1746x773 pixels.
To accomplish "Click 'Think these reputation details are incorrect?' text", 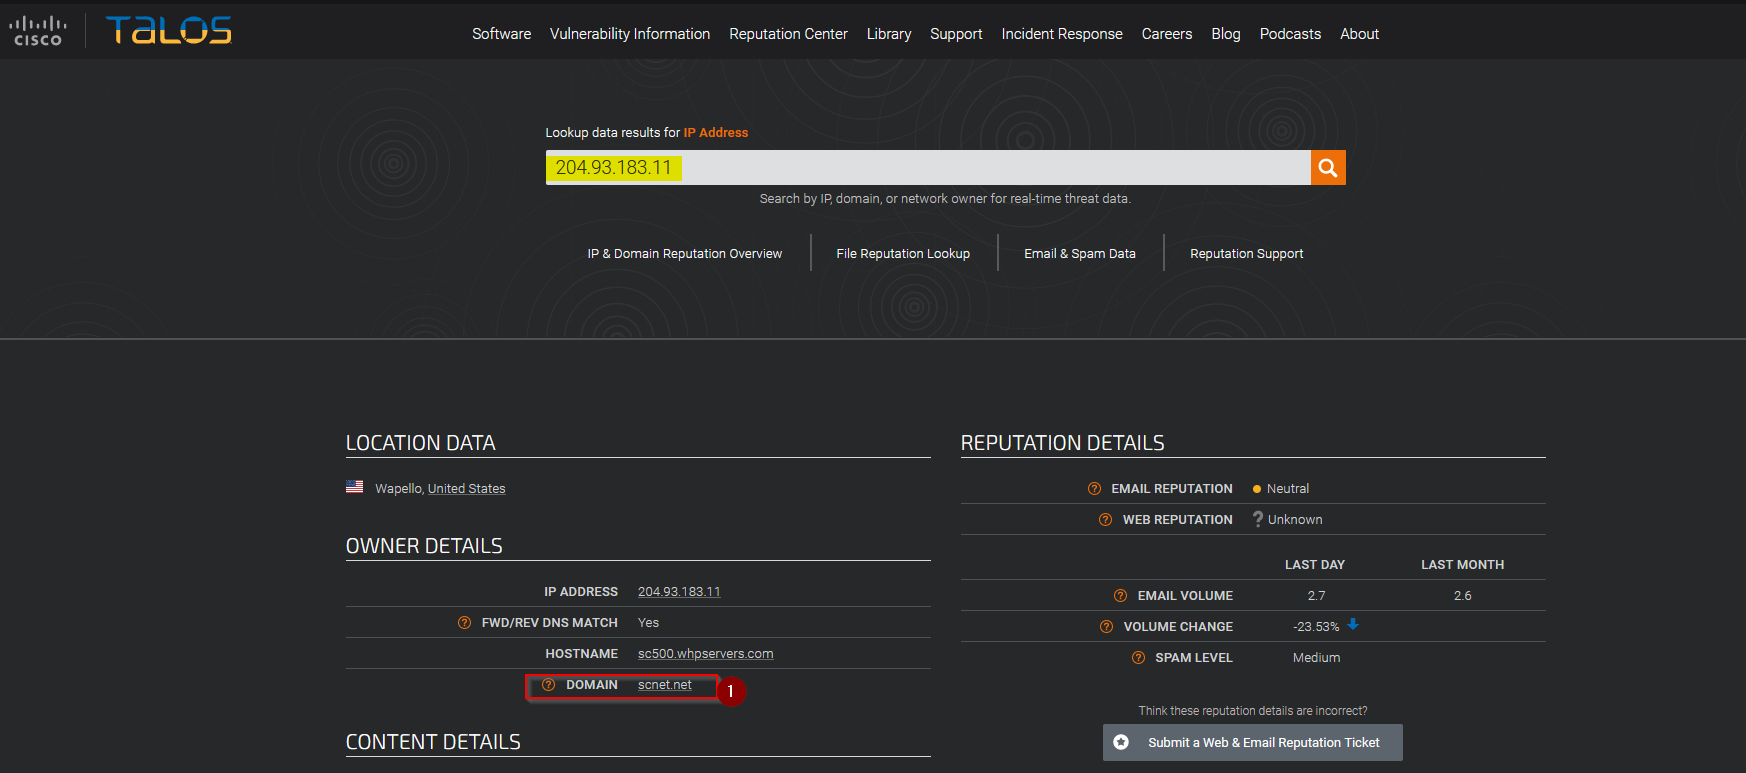I will tap(1253, 711).
